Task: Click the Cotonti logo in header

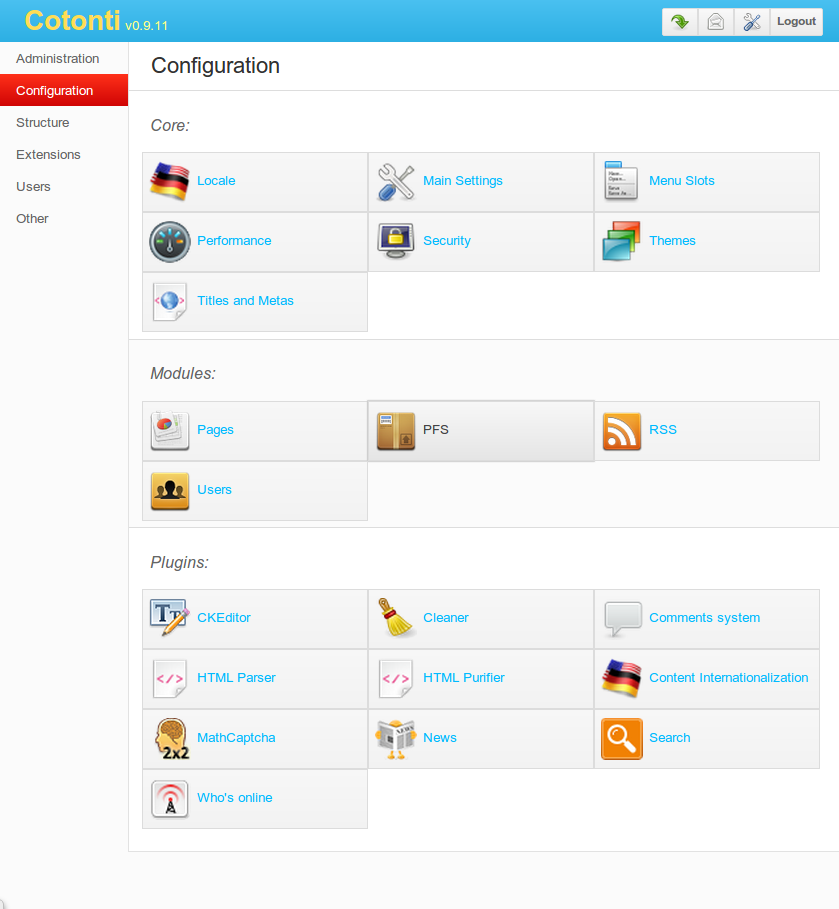Action: (72, 21)
